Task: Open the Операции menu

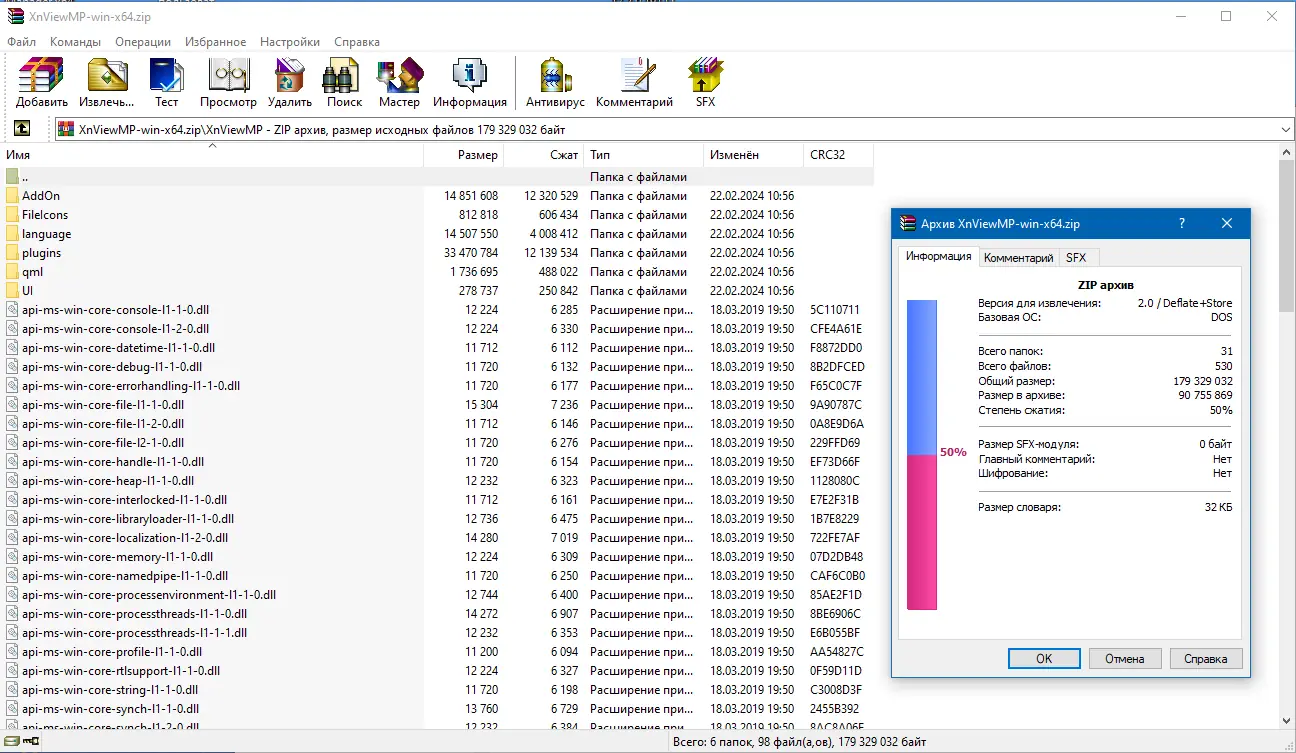Action: (x=143, y=42)
